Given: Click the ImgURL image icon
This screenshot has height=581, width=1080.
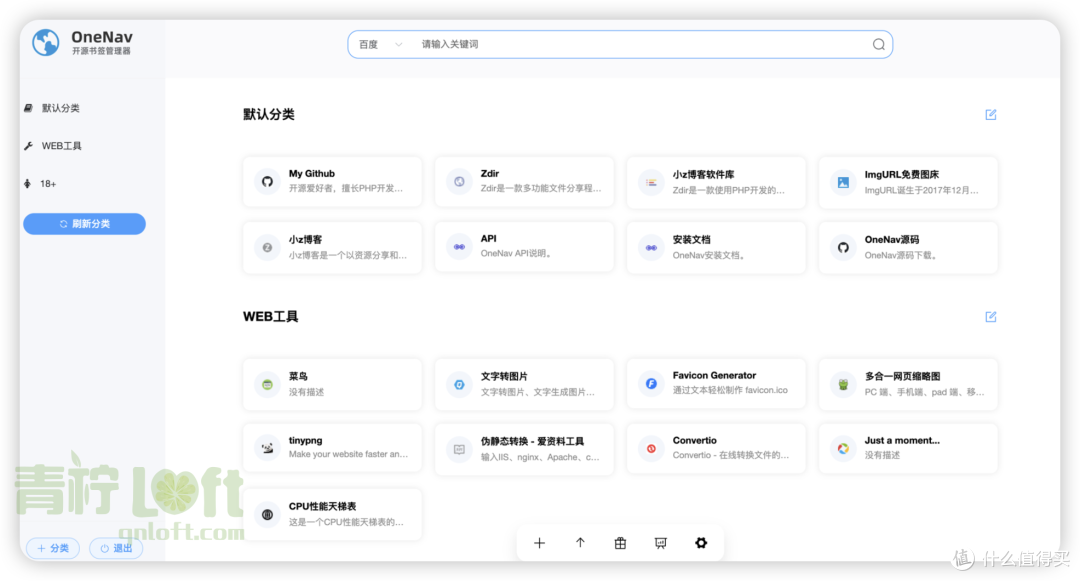Looking at the screenshot, I should [843, 182].
